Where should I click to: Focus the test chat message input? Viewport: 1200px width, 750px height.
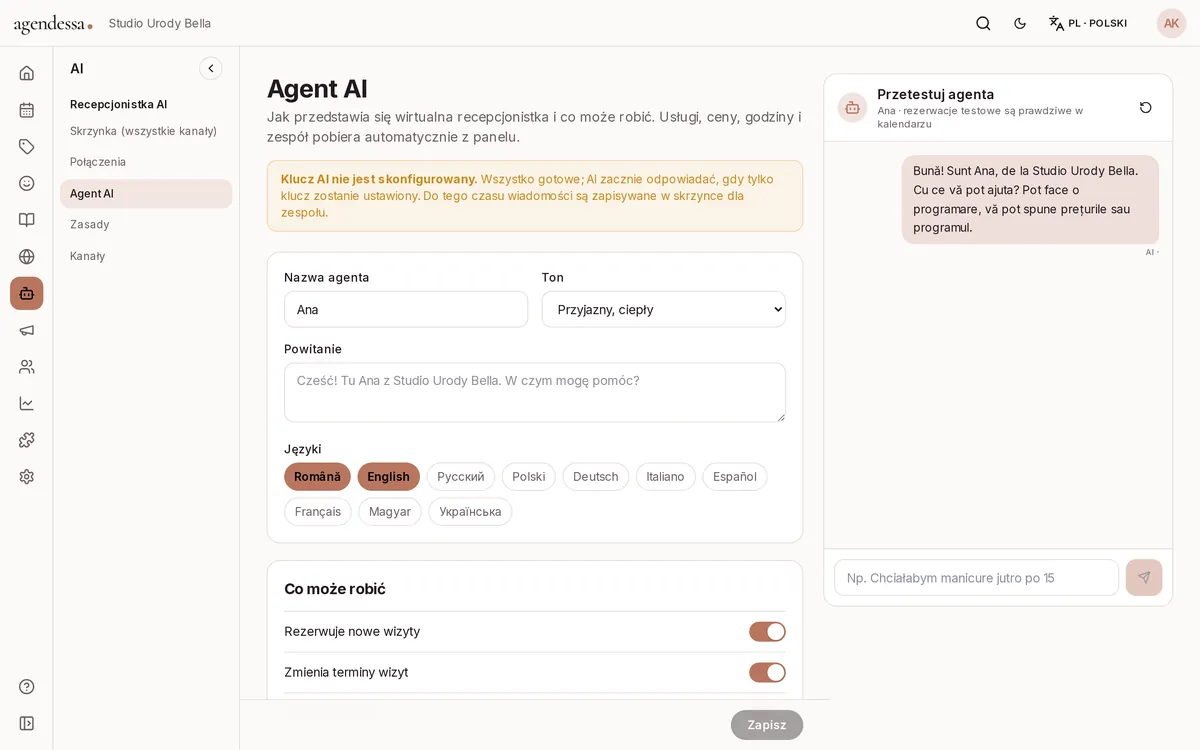coord(976,578)
